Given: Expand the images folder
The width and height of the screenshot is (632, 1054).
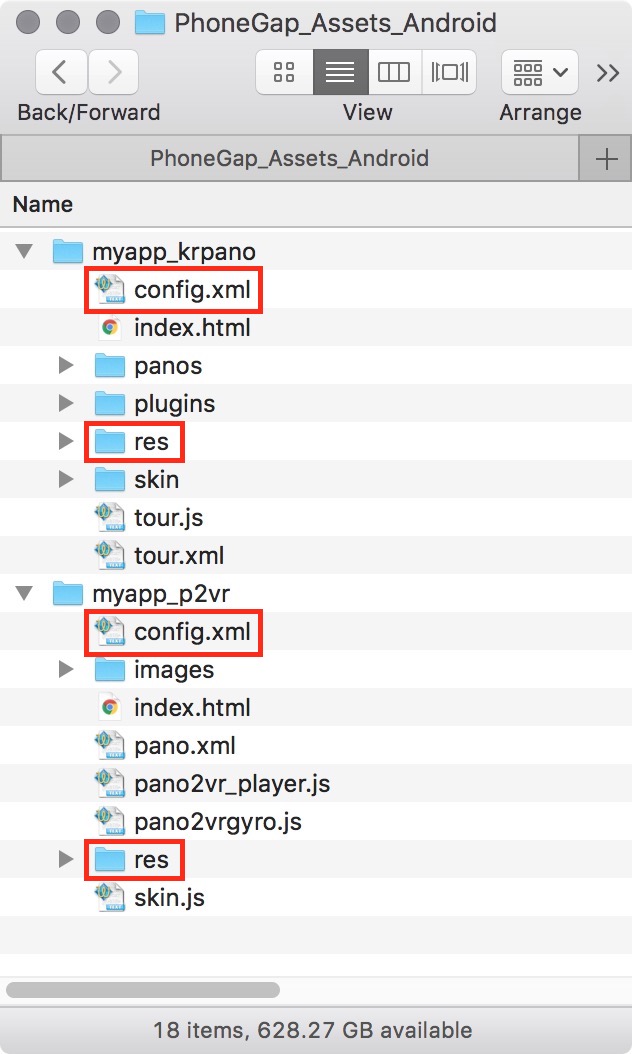Looking at the screenshot, I should click(x=66, y=670).
